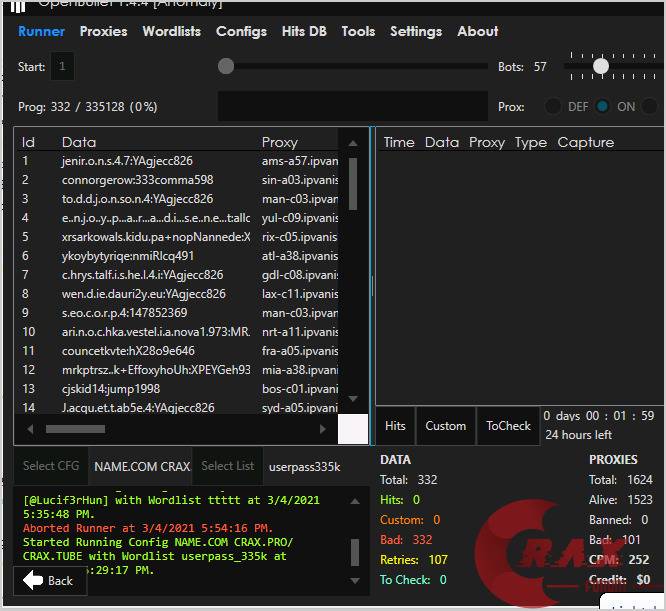Screen dimensions: 666x611
Task: Click the hits Time column header
Action: 399,142
